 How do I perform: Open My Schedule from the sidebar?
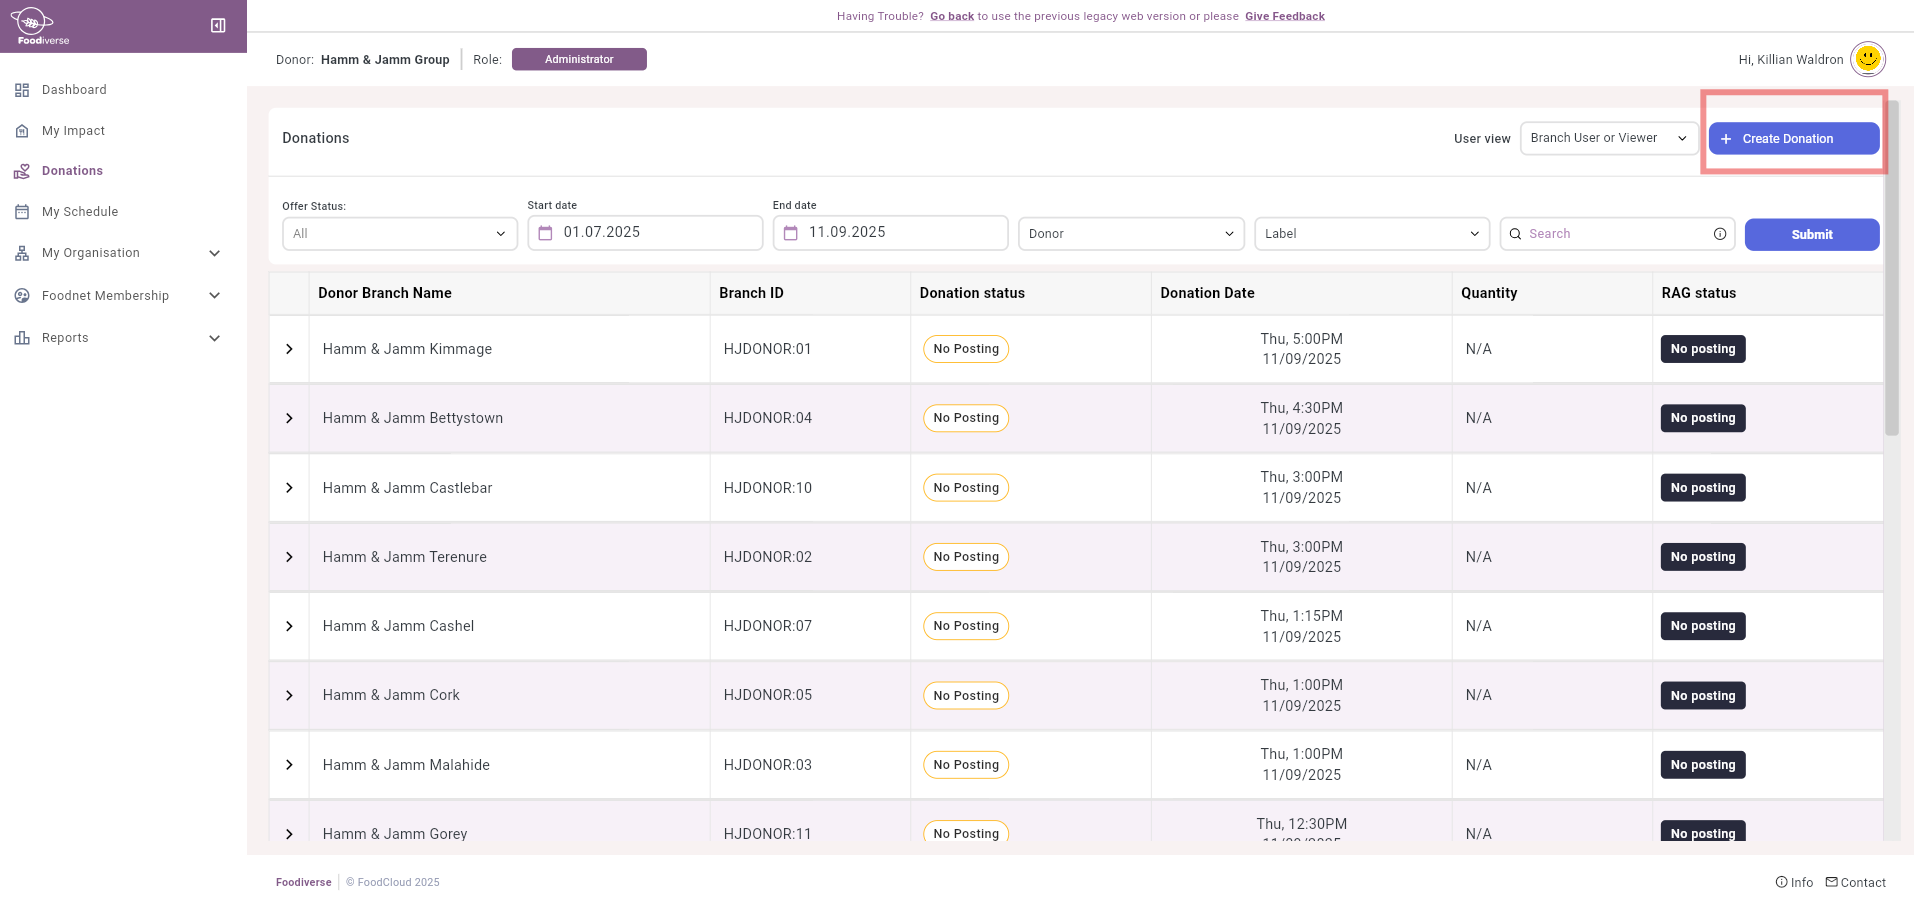point(80,212)
